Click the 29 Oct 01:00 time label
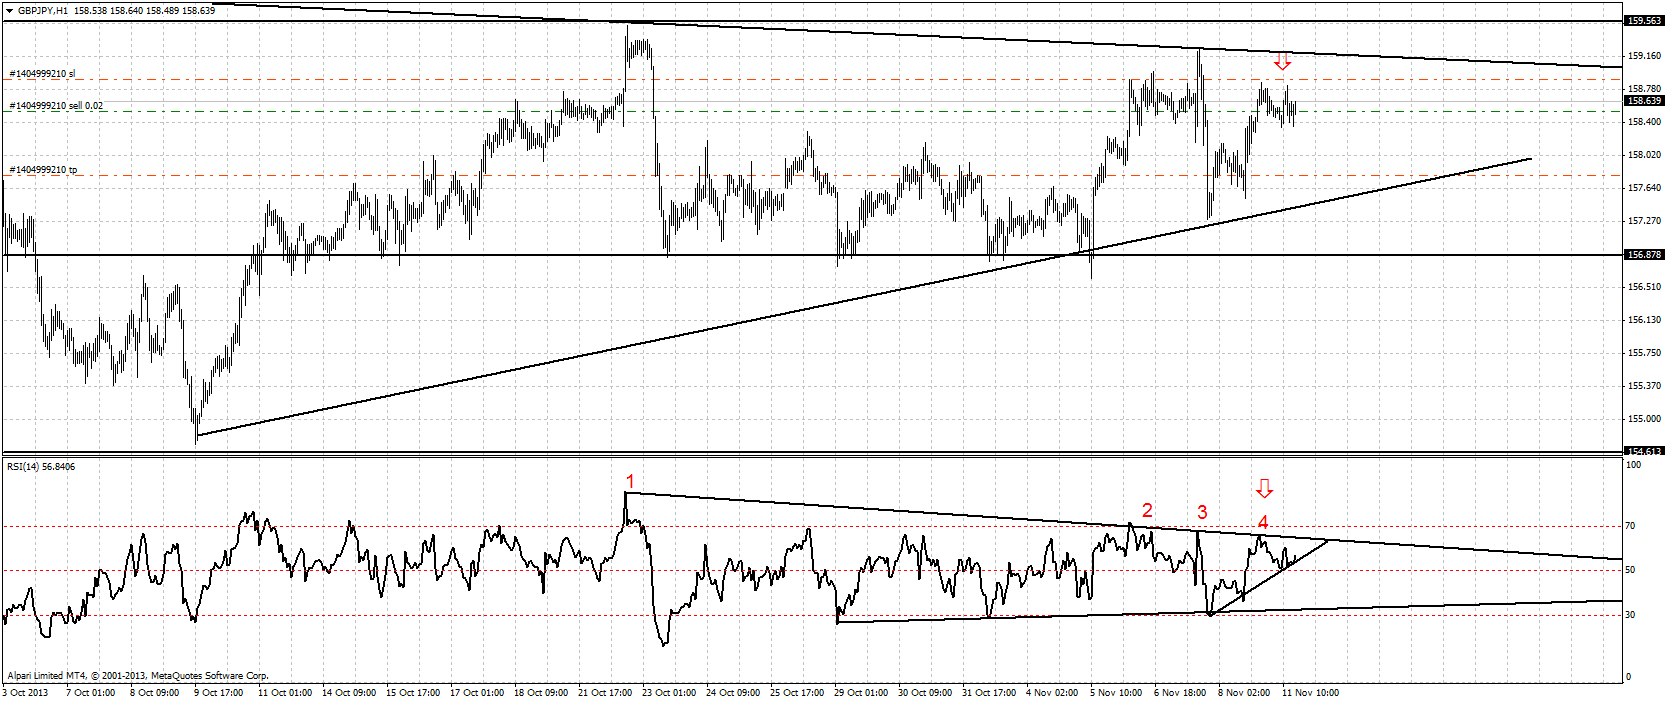 pos(861,693)
